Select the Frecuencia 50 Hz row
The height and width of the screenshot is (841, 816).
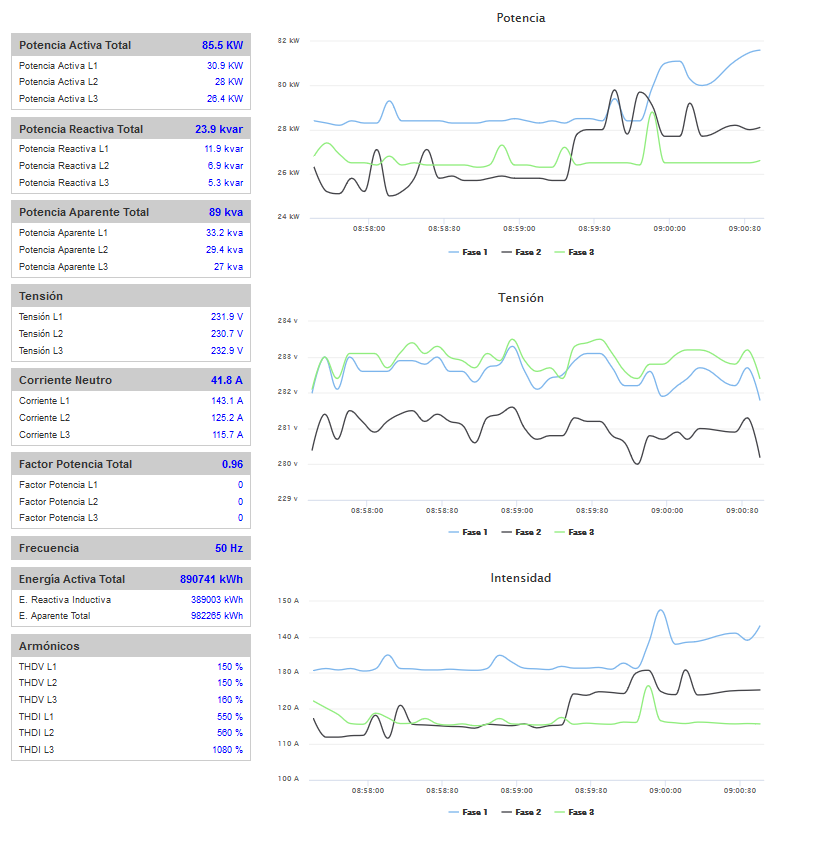(x=130, y=548)
